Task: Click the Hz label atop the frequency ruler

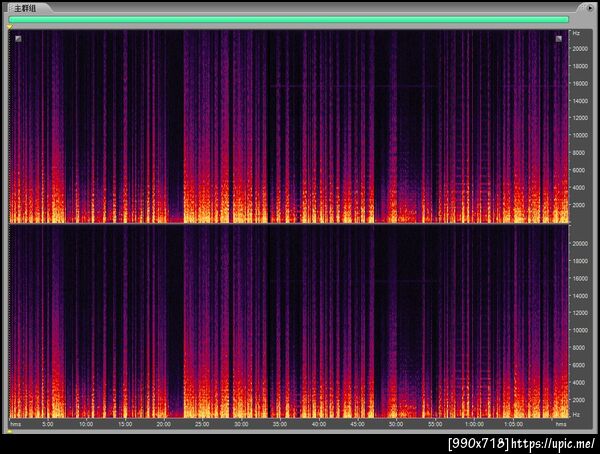Action: pos(576,33)
